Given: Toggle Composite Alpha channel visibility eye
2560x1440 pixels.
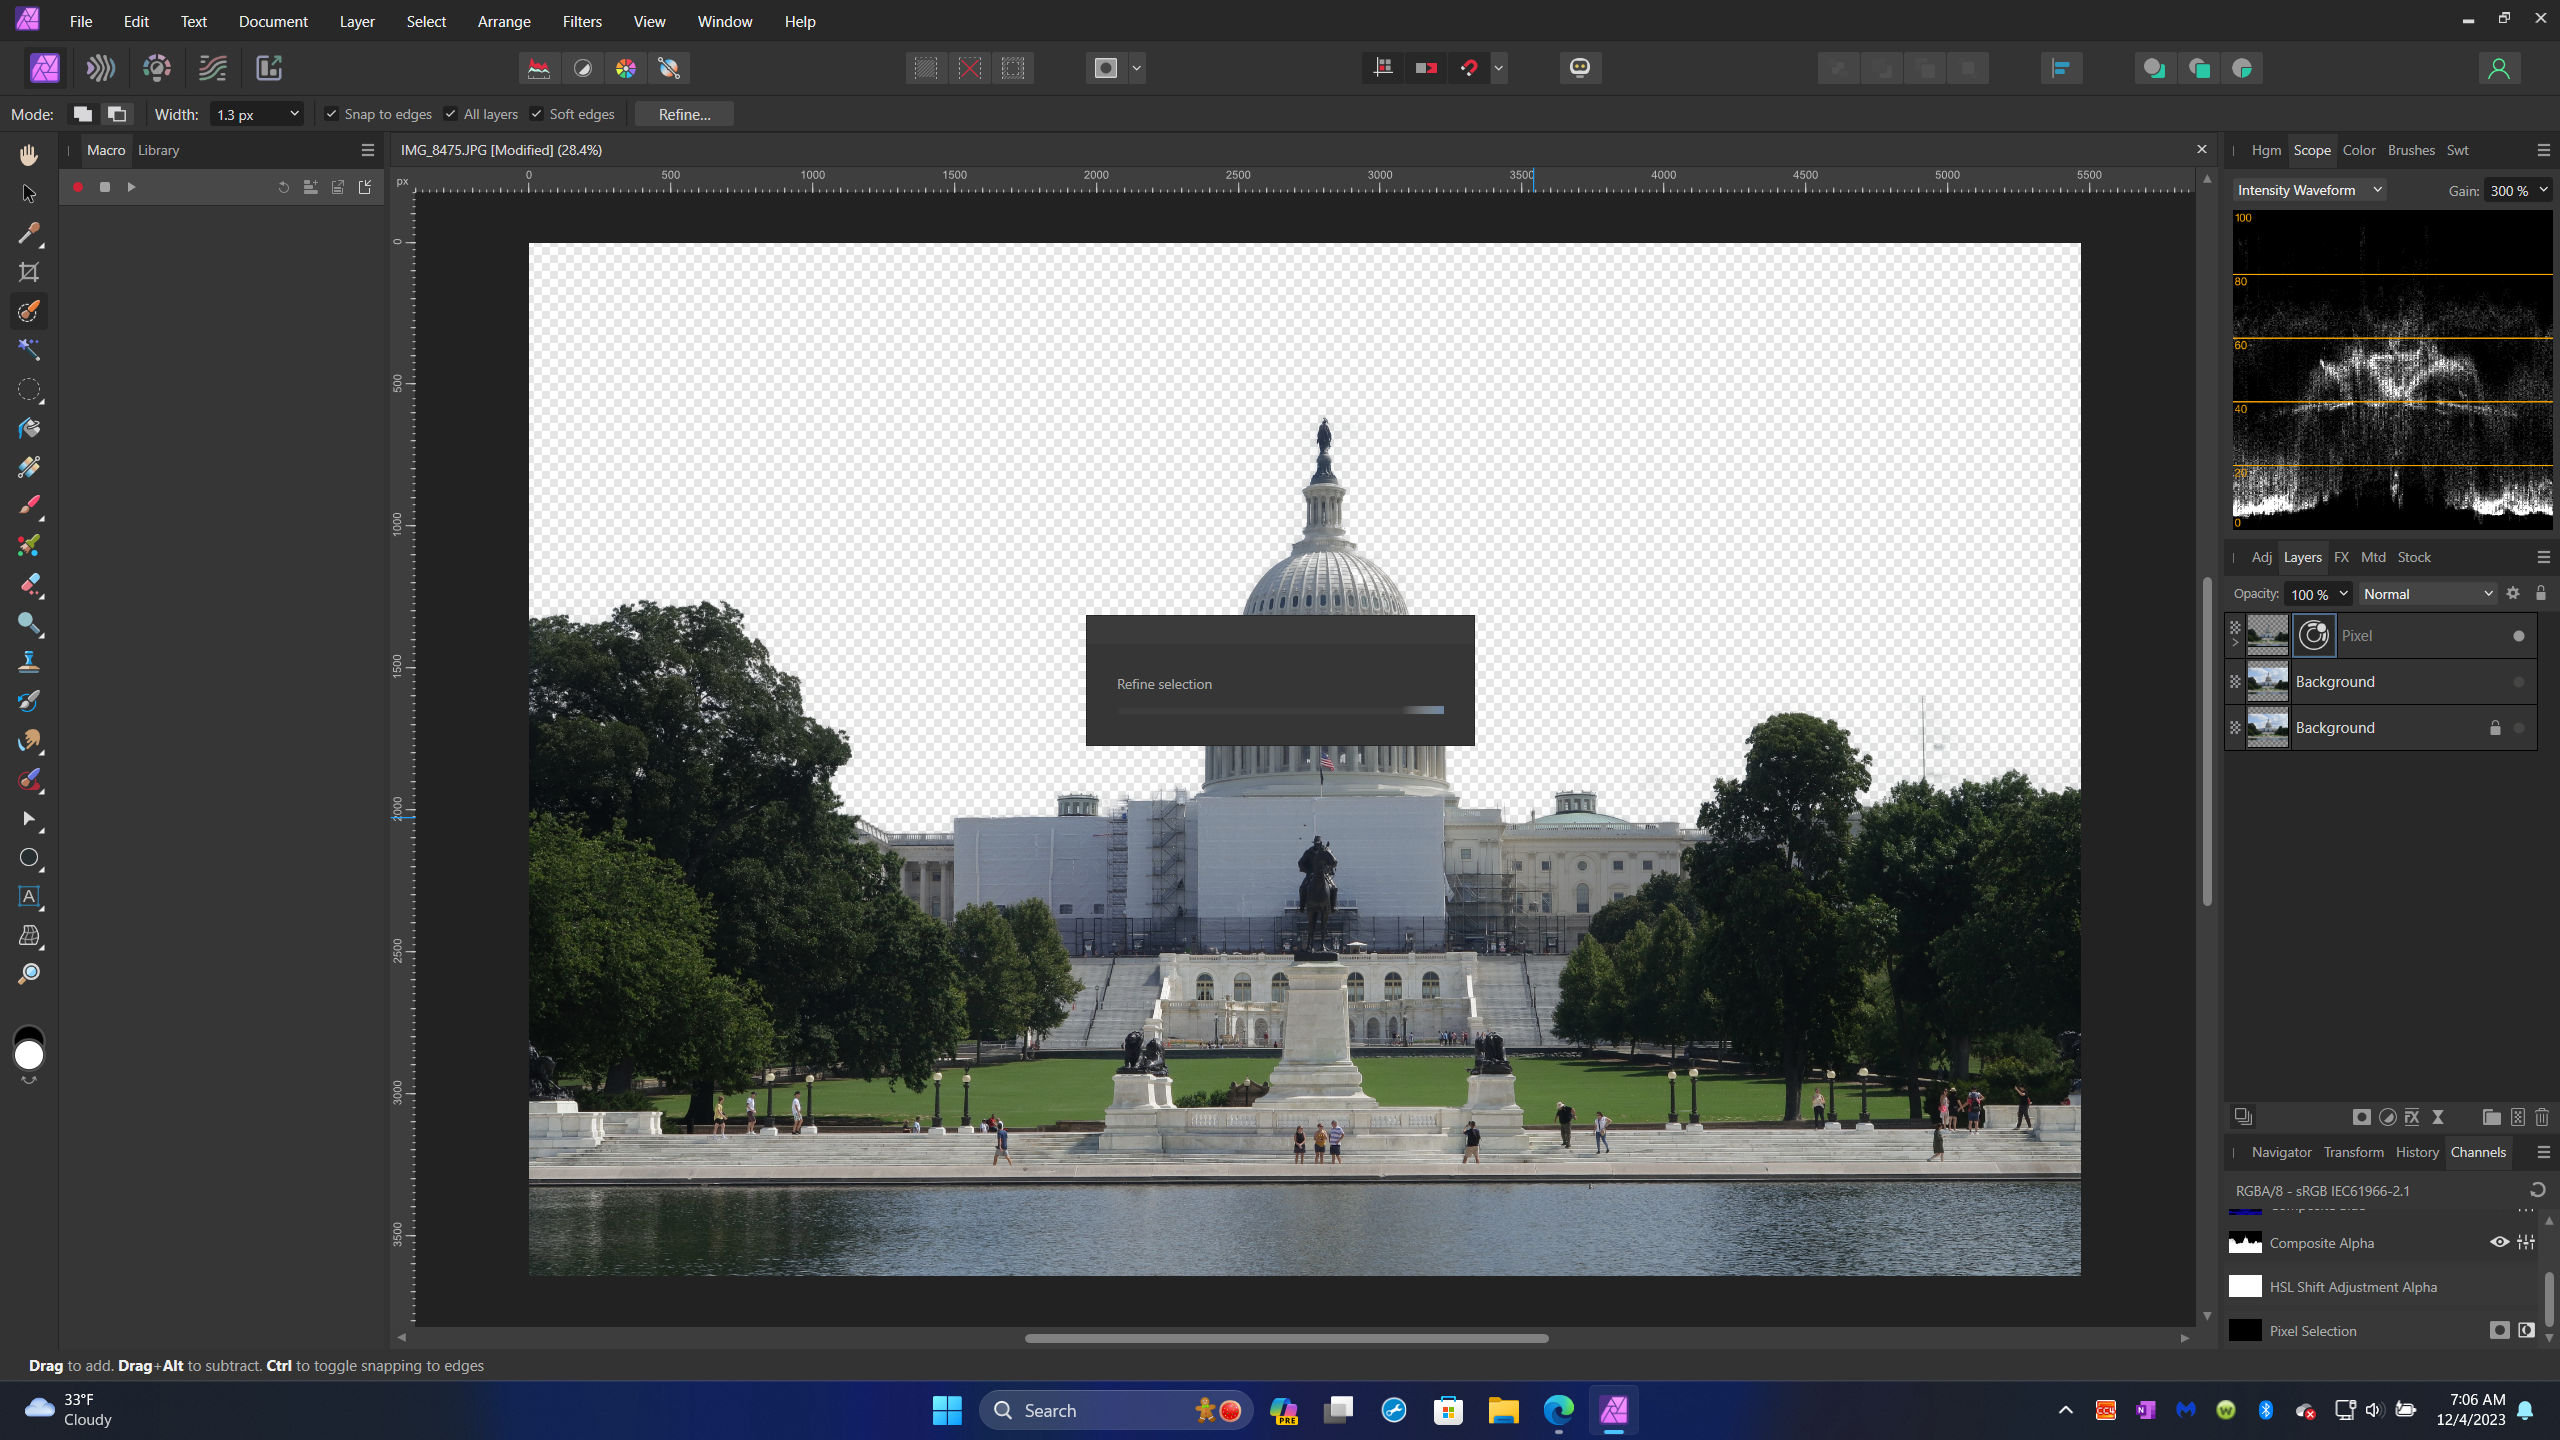Looking at the screenshot, I should [2499, 1242].
